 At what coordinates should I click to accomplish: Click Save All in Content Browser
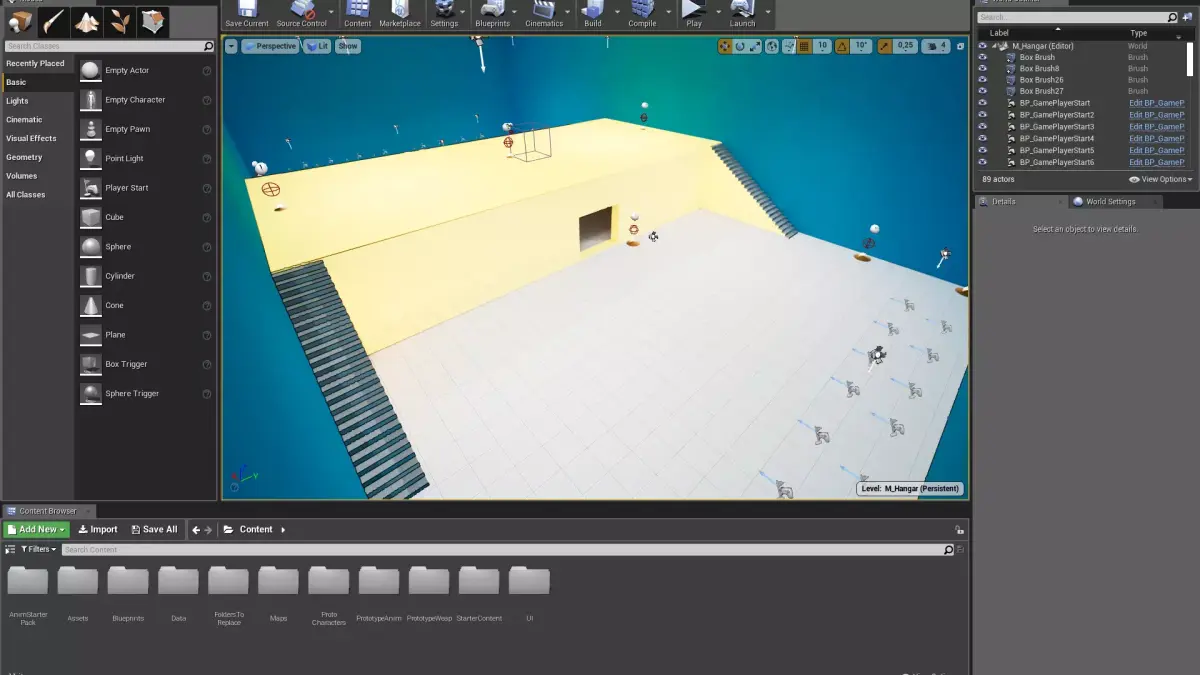coord(153,530)
